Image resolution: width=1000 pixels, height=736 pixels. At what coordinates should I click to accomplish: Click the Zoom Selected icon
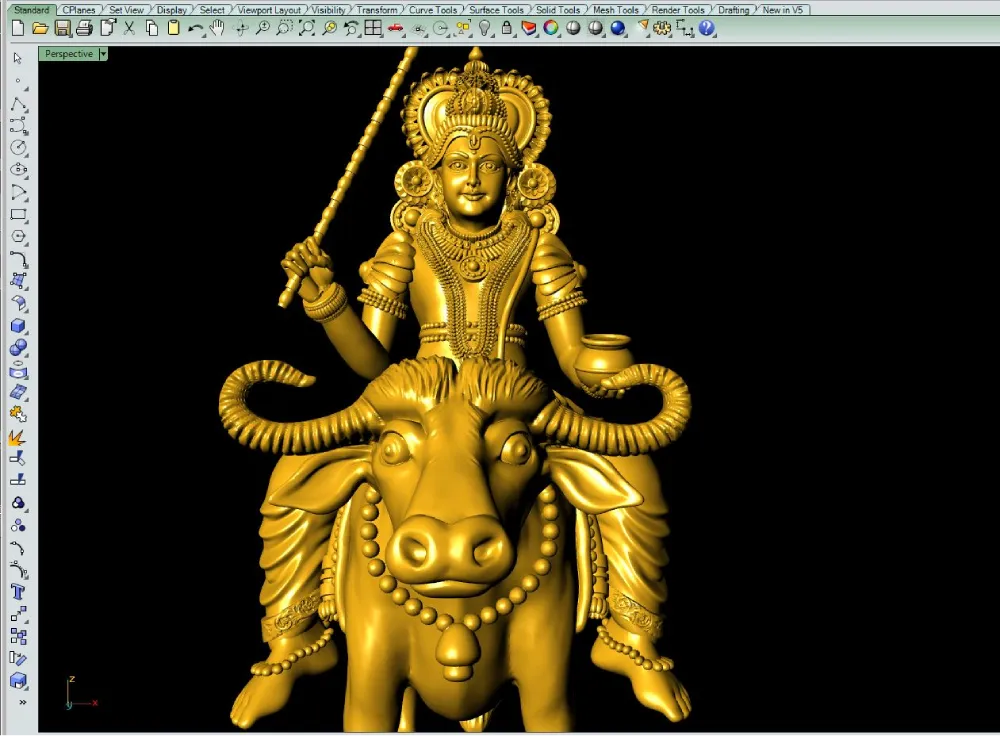[329, 28]
